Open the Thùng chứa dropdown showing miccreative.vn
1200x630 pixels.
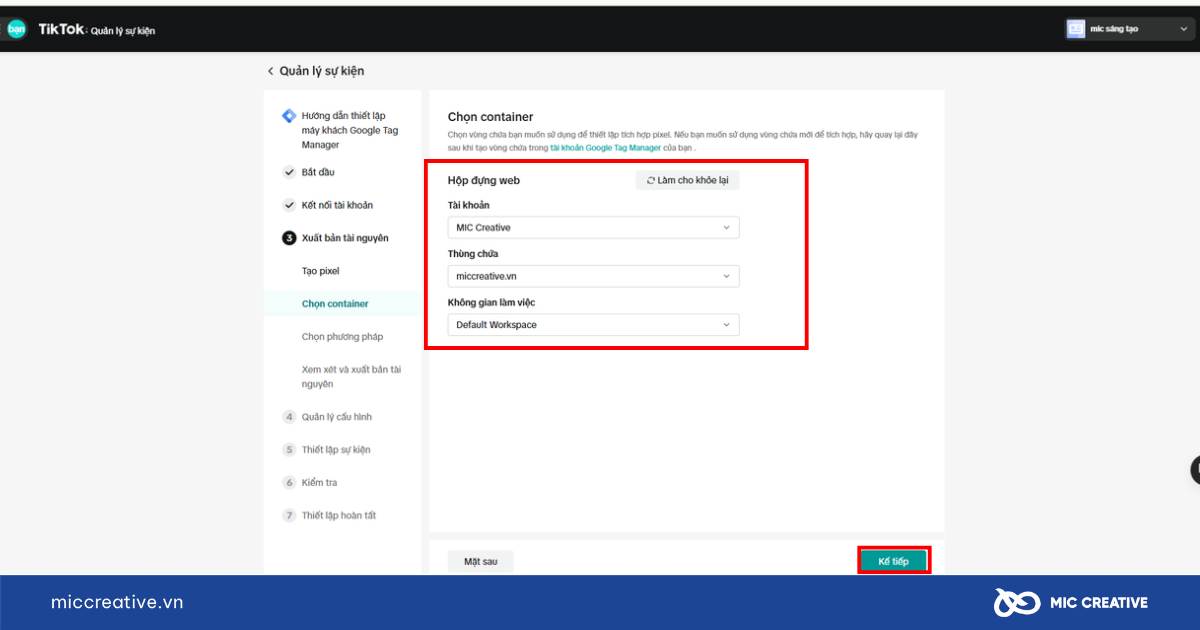tap(594, 276)
